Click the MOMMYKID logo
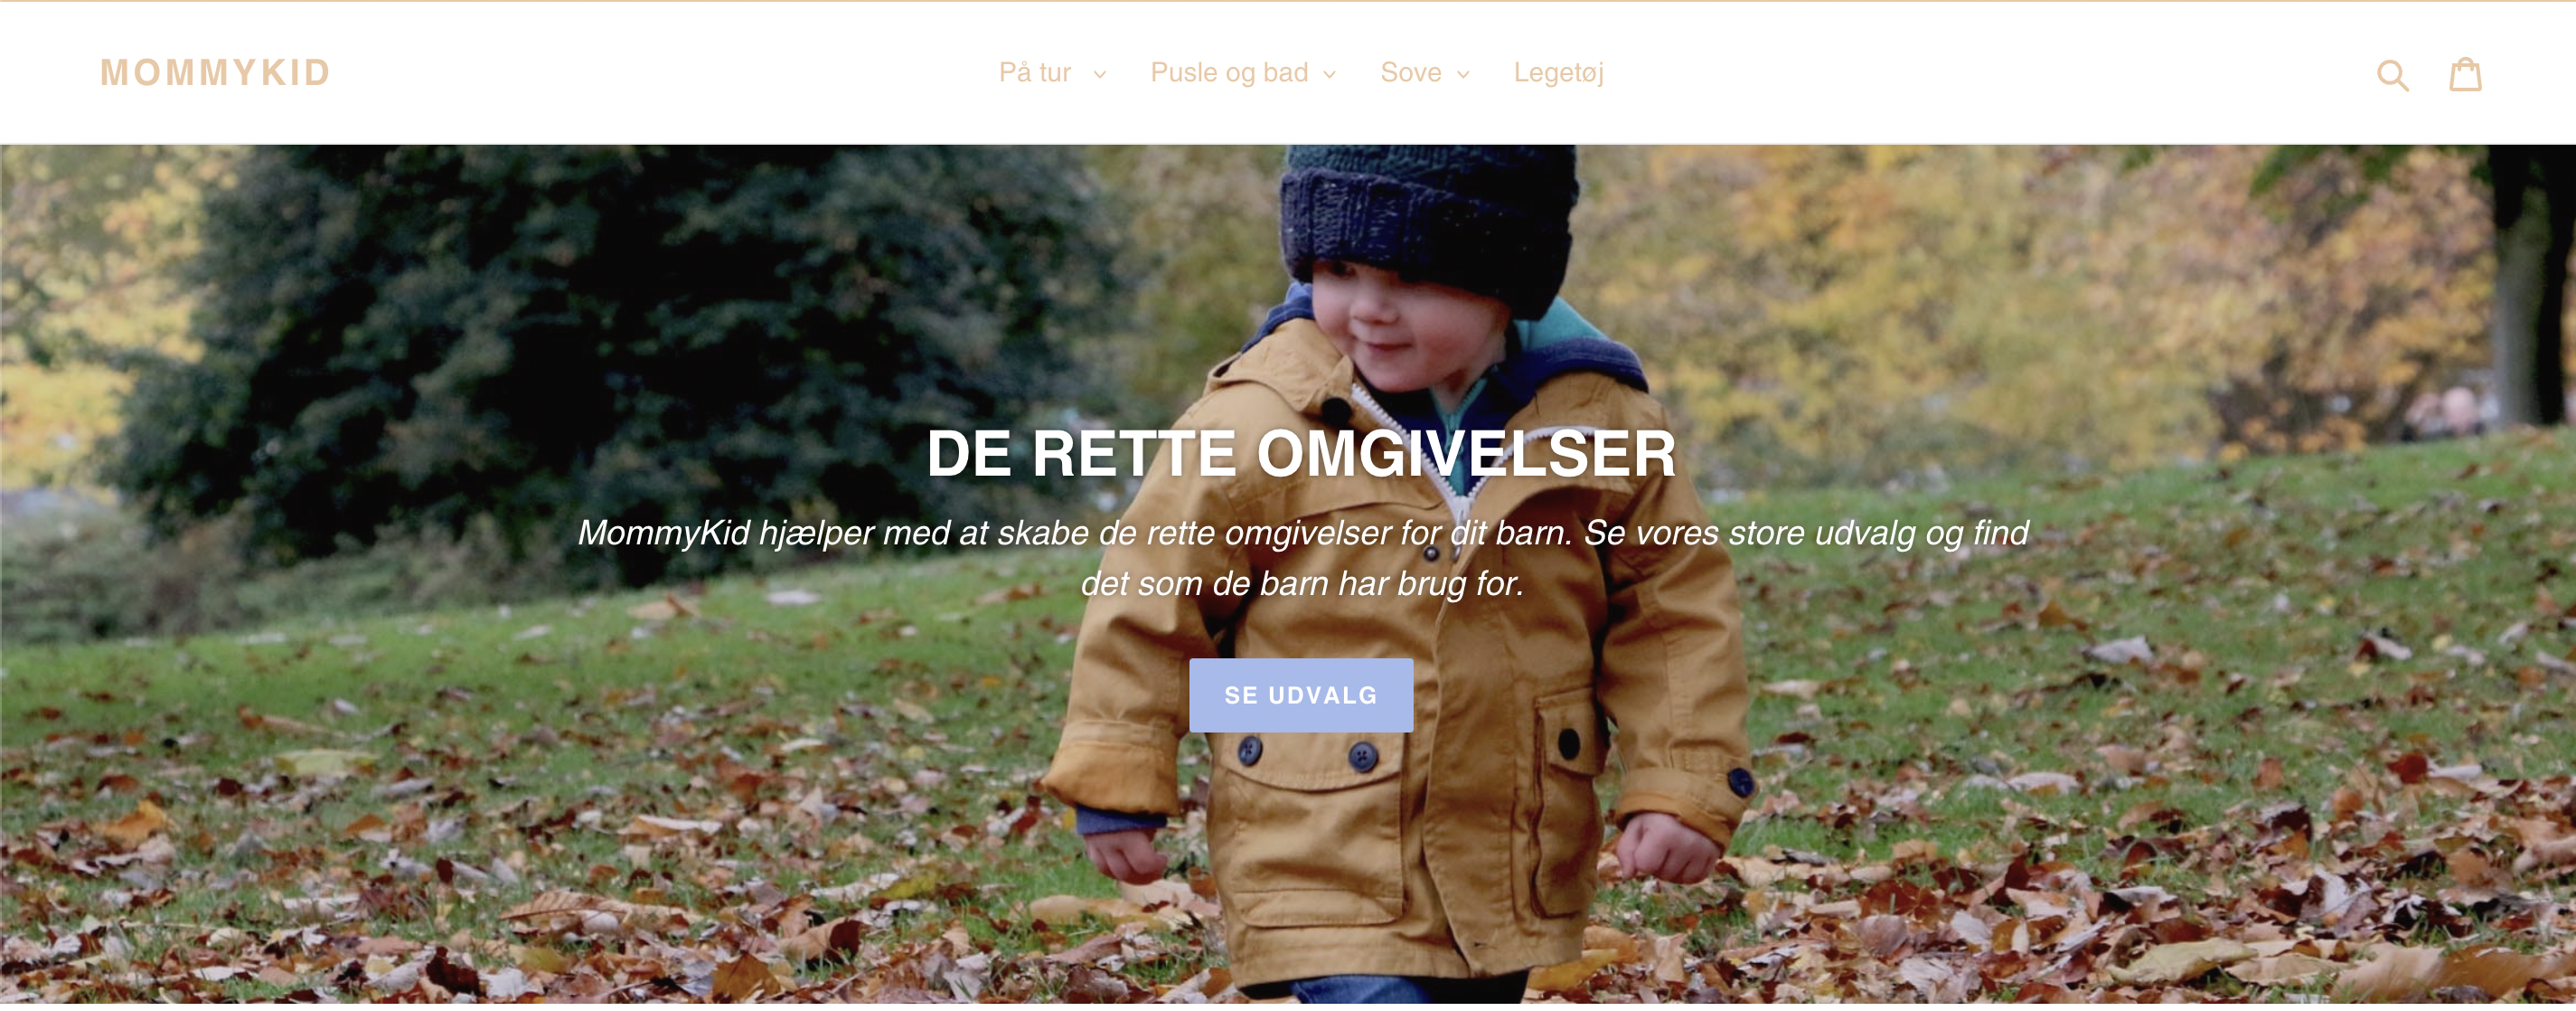 pos(216,73)
